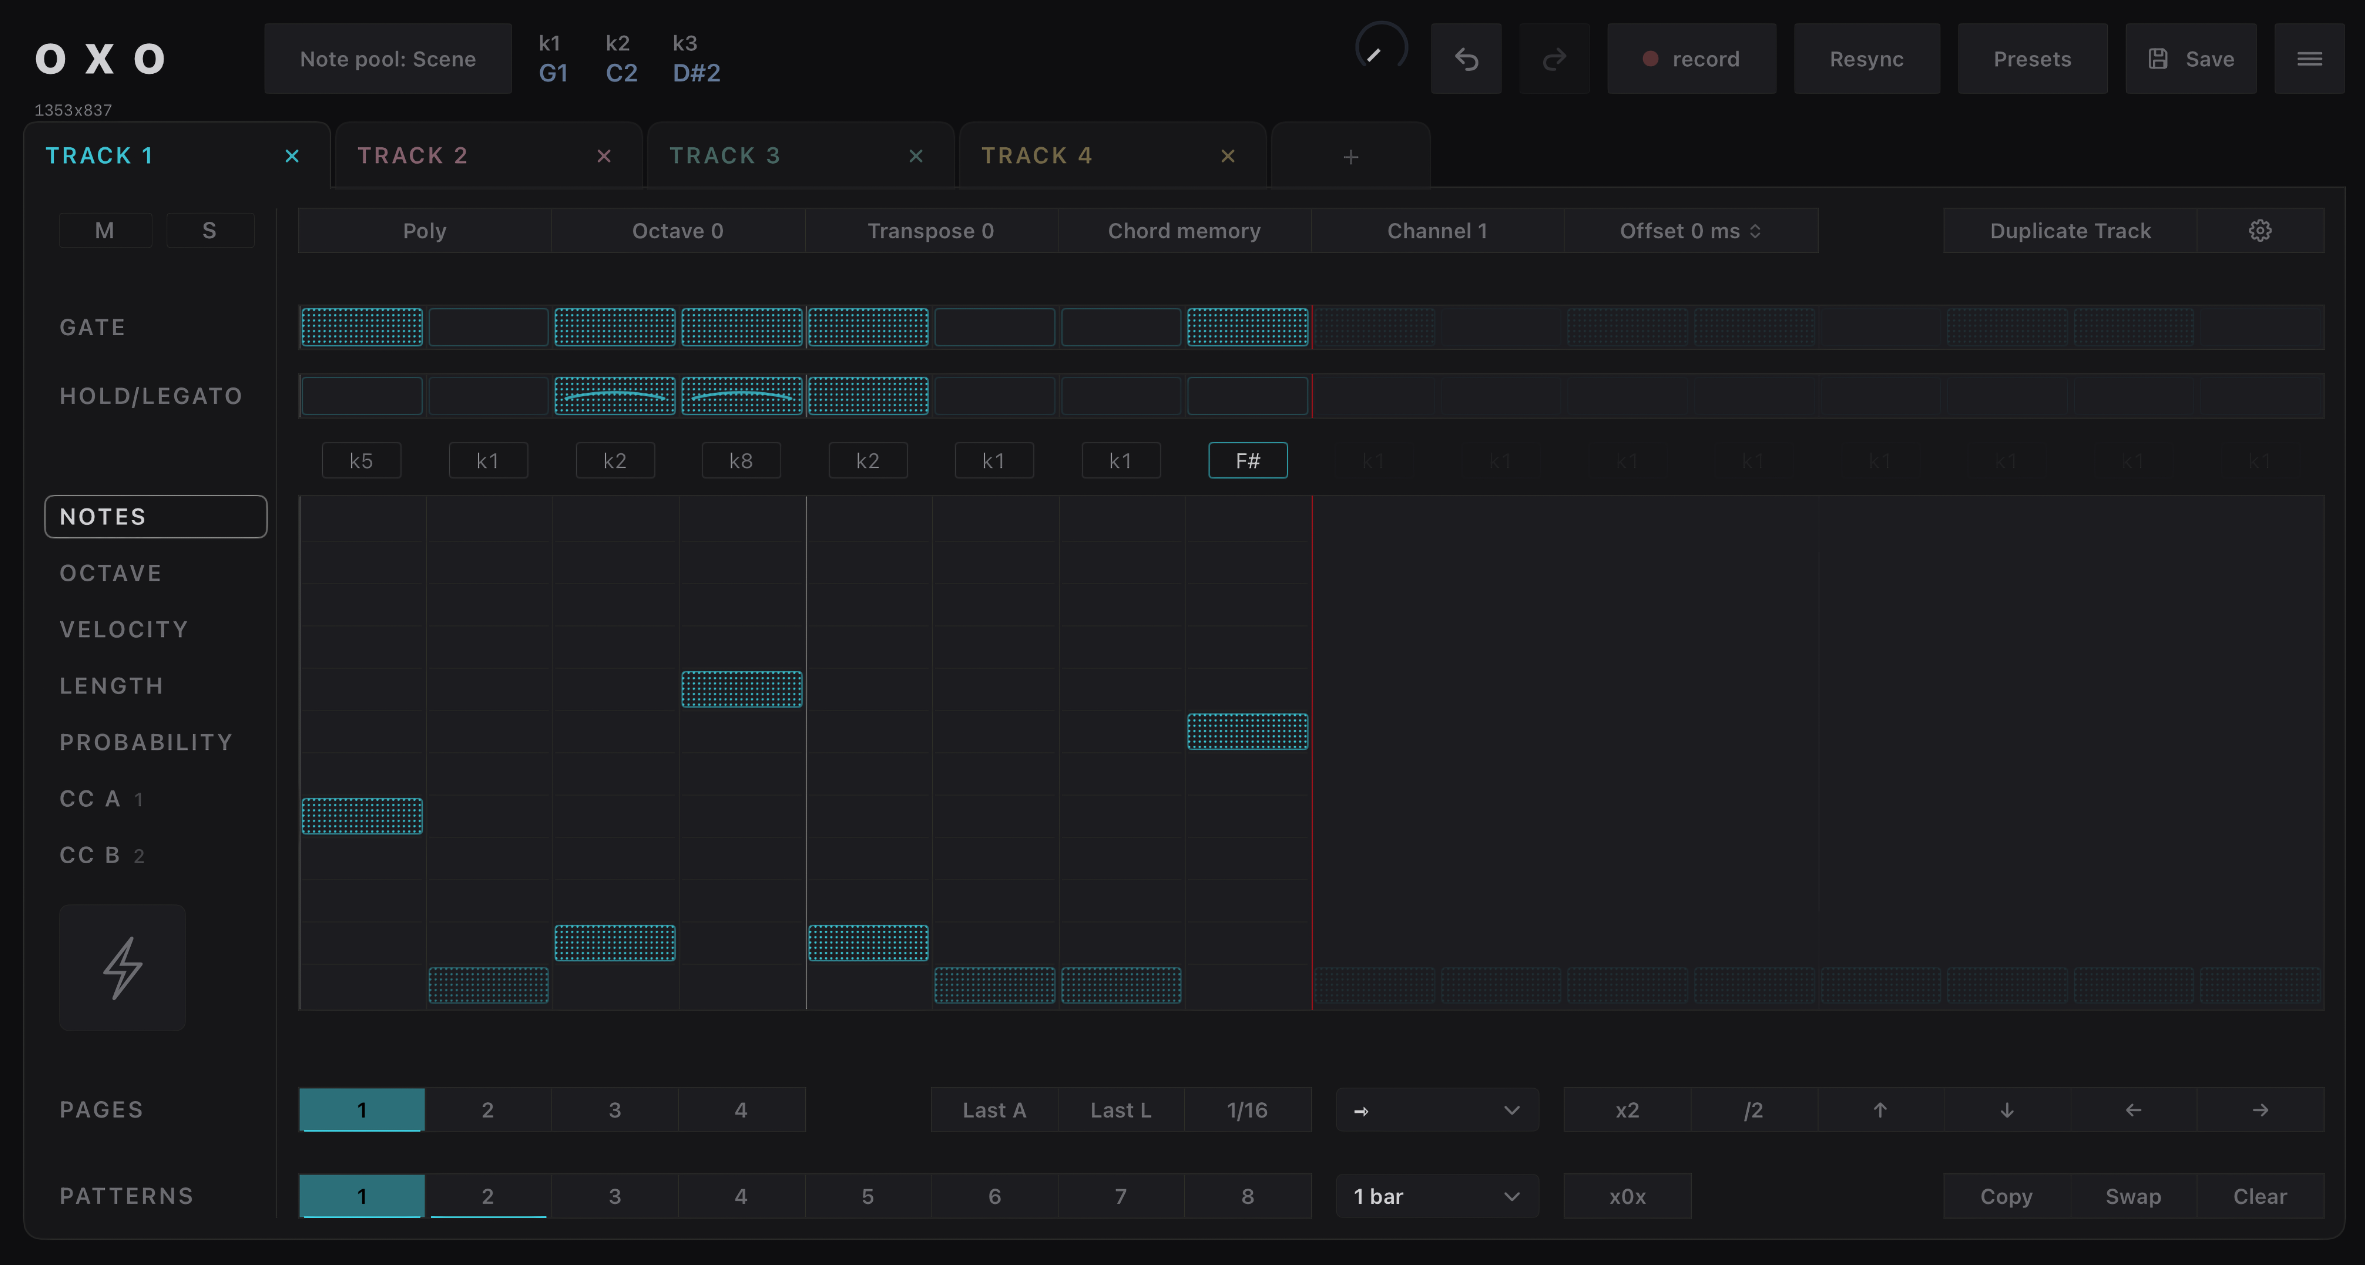Toggle Mute M button
This screenshot has height=1265, width=2365.
(x=105, y=231)
